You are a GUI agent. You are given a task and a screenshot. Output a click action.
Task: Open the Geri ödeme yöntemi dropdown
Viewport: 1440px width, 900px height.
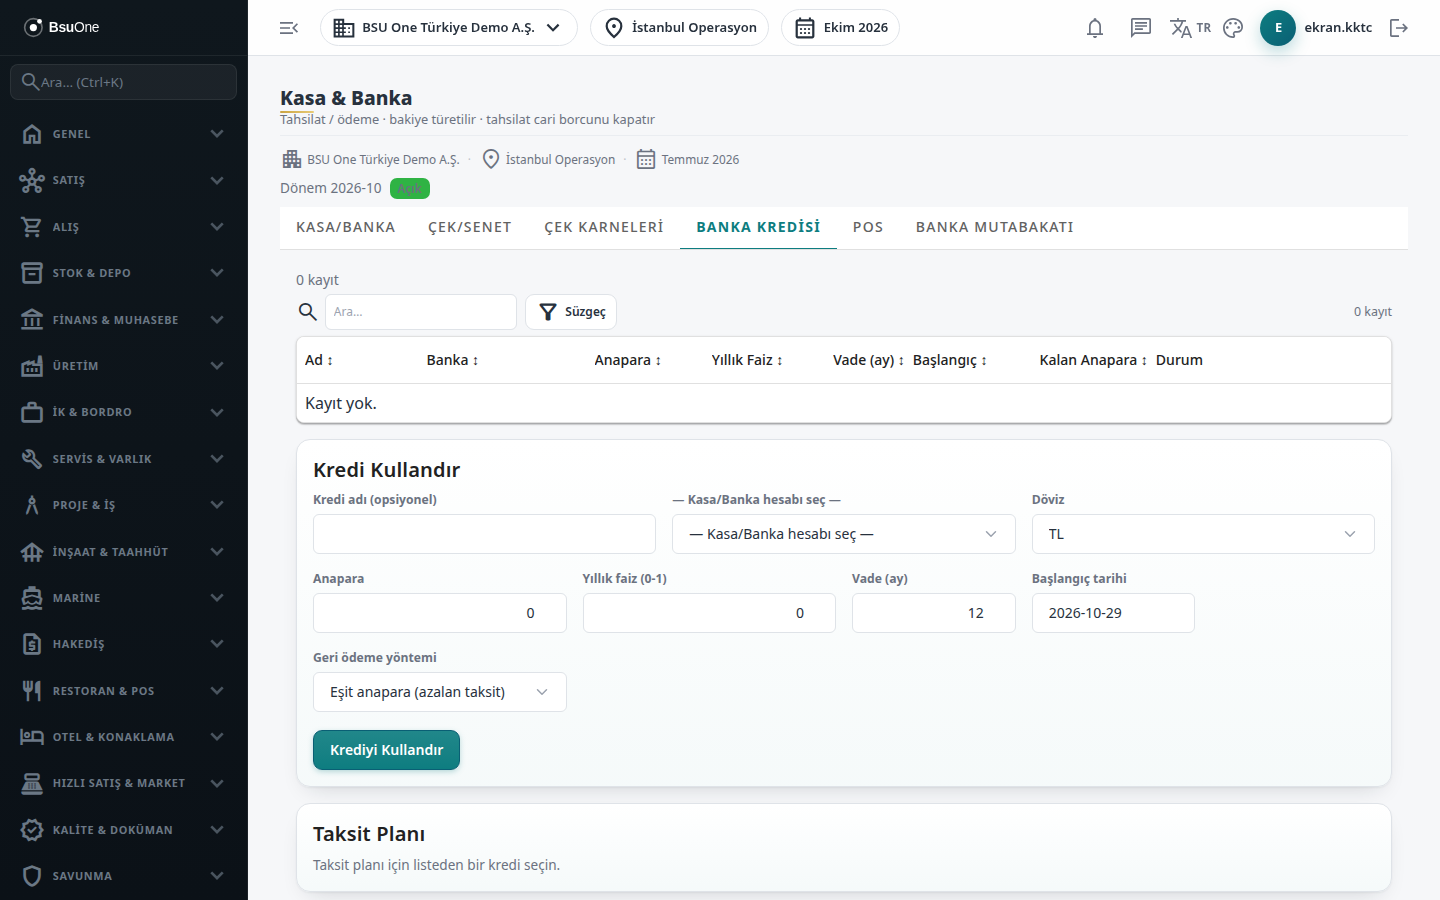tap(440, 692)
